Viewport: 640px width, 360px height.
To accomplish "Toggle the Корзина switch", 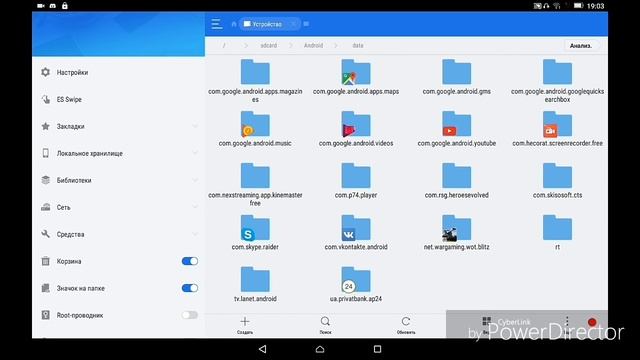I will tap(190, 261).
